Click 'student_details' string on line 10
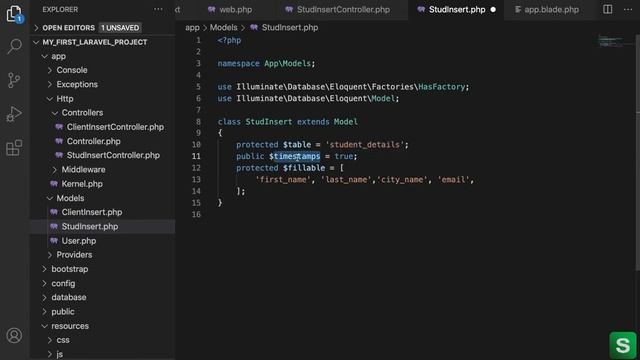This screenshot has width=640, height=360. click(x=364, y=145)
